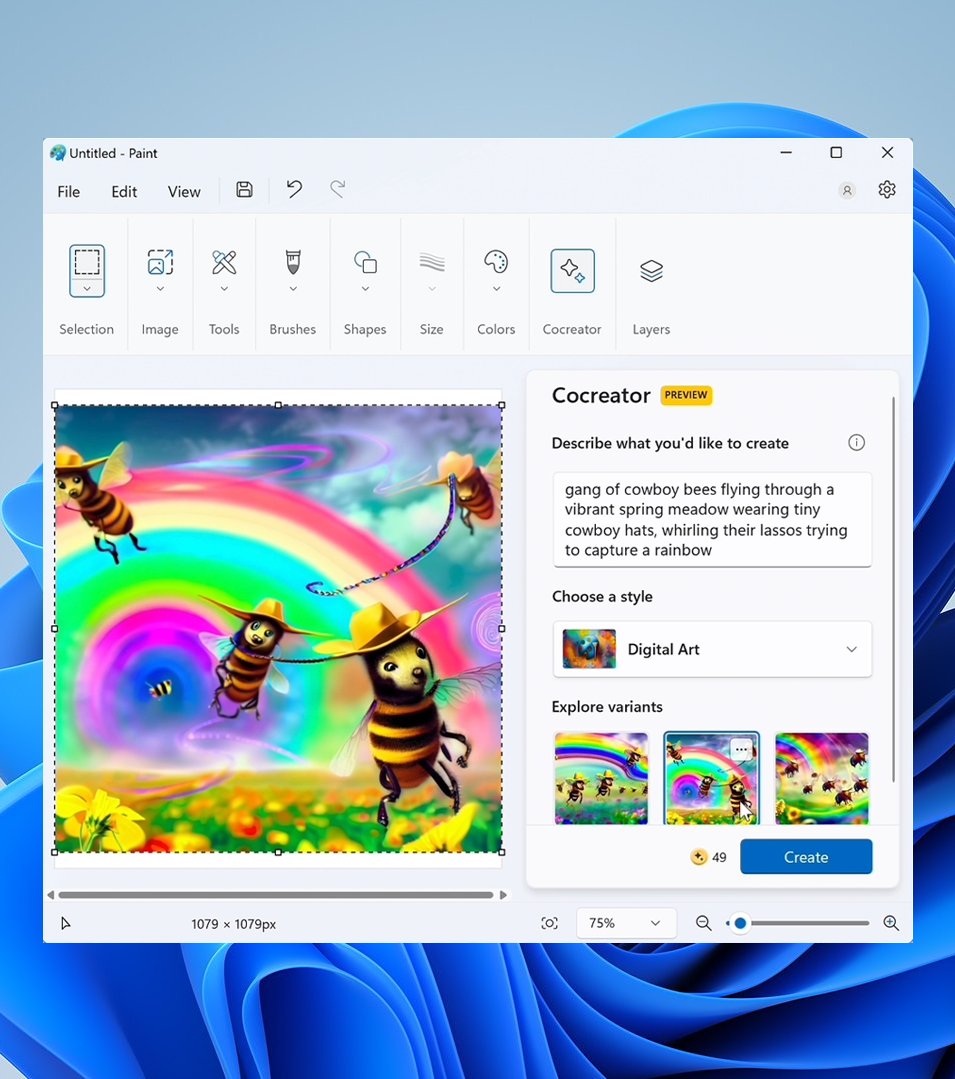Open the Edit menu

click(x=125, y=192)
